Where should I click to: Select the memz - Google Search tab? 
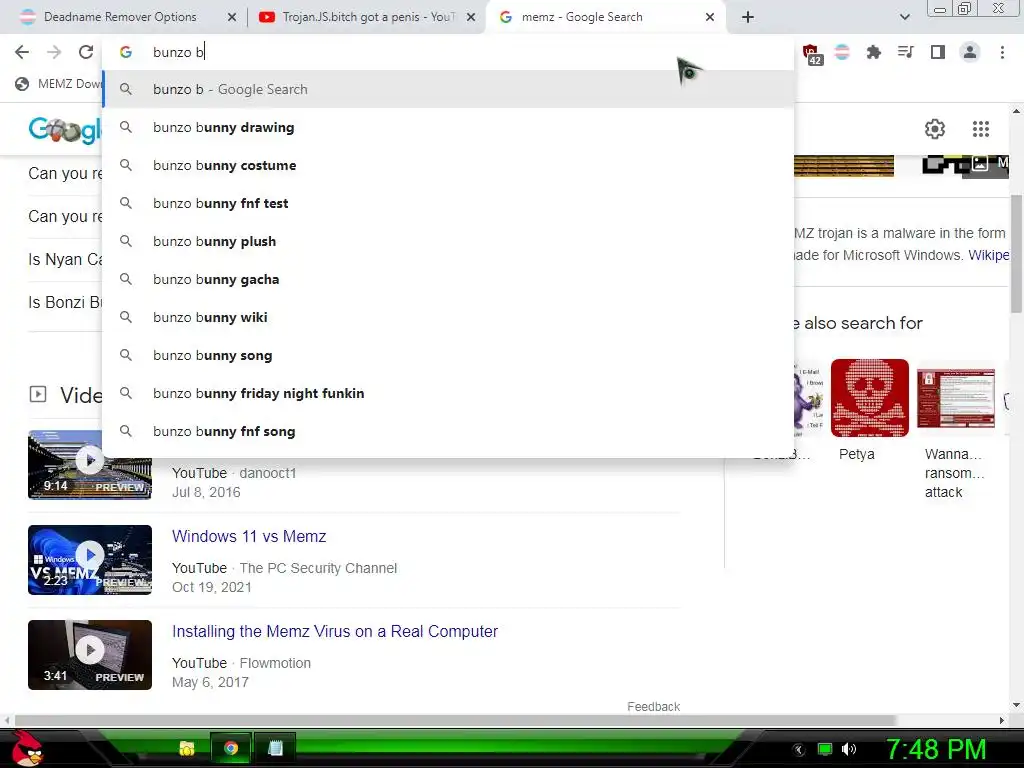point(604,17)
